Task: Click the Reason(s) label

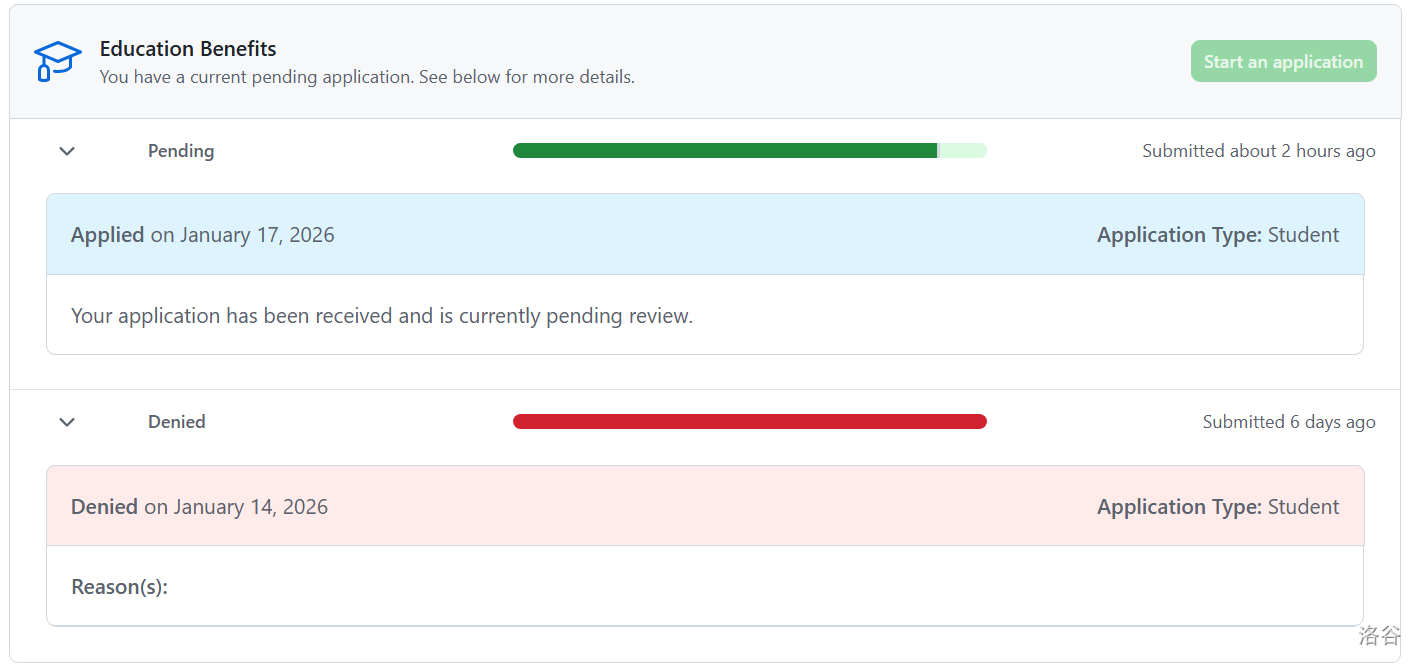Action: (x=119, y=587)
